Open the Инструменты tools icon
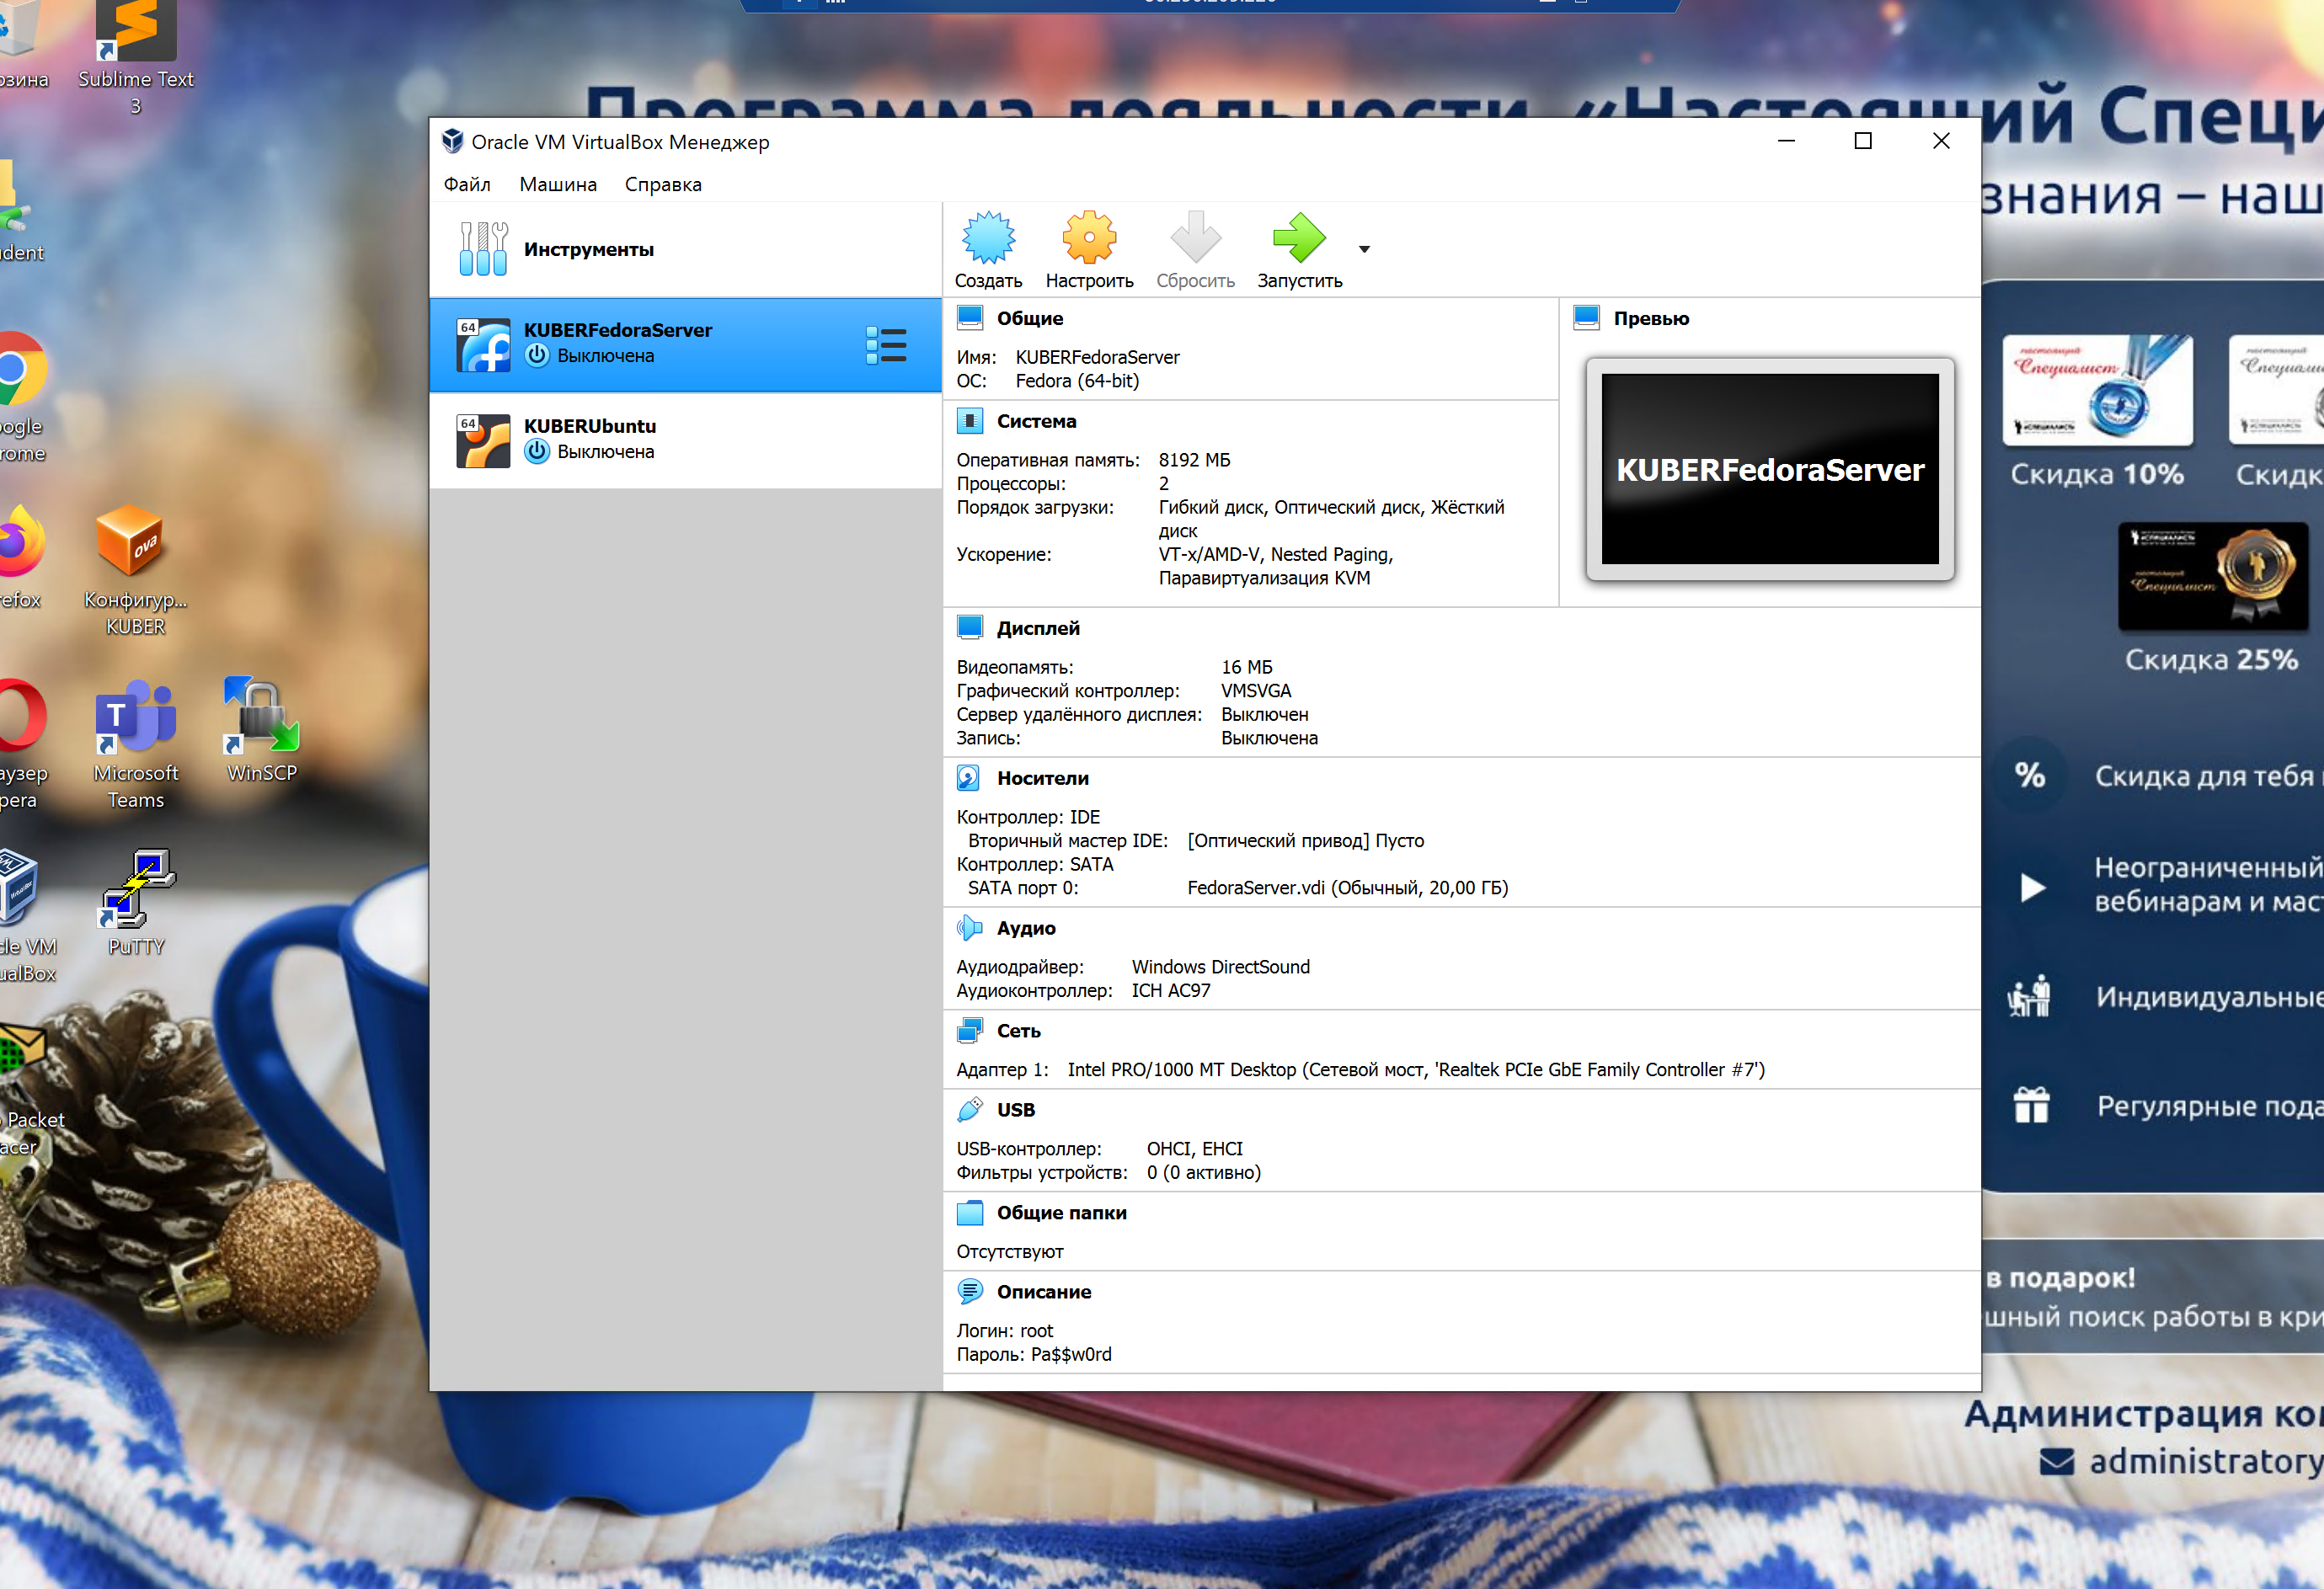Screen dimensions: 2324x1589 point(483,249)
